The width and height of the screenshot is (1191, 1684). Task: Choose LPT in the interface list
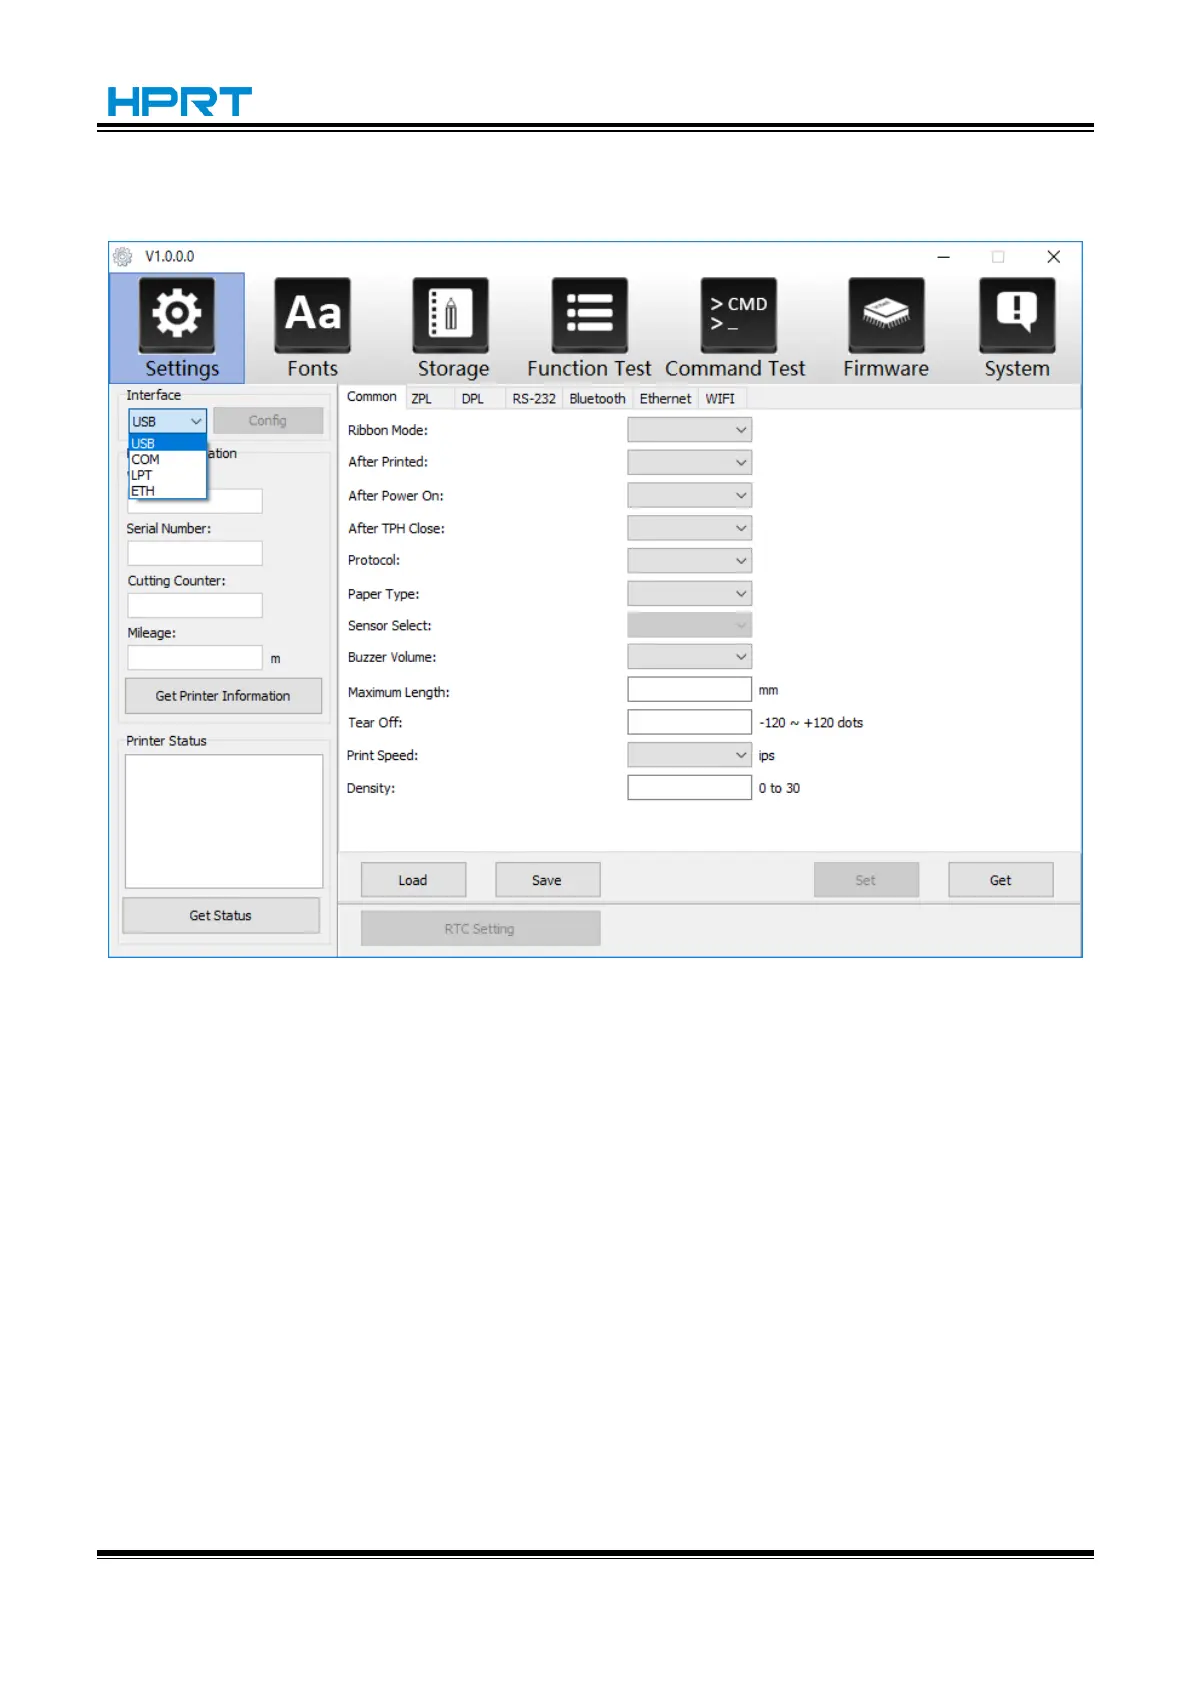pyautogui.click(x=167, y=475)
